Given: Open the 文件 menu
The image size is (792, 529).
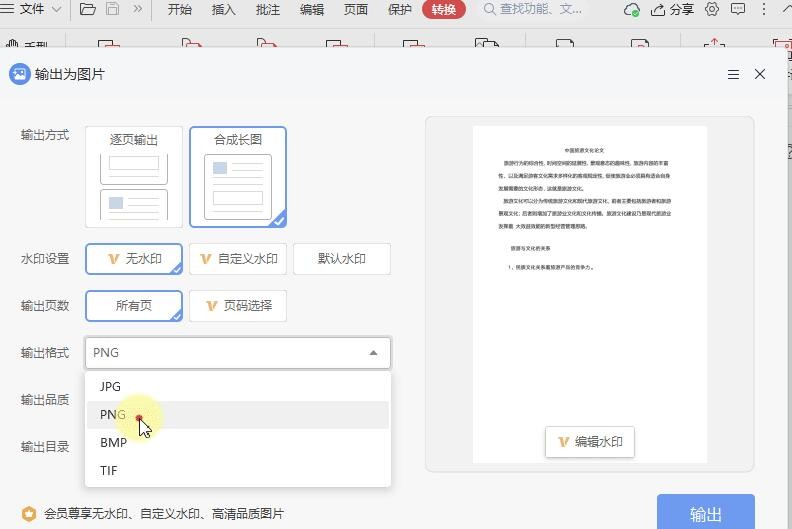Looking at the screenshot, I should pos(32,10).
